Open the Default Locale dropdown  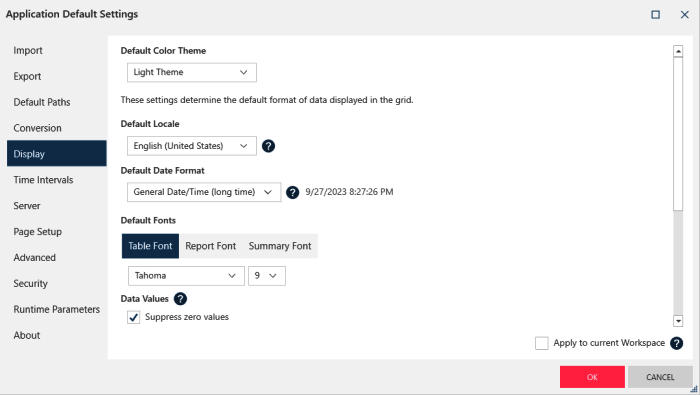[192, 146]
